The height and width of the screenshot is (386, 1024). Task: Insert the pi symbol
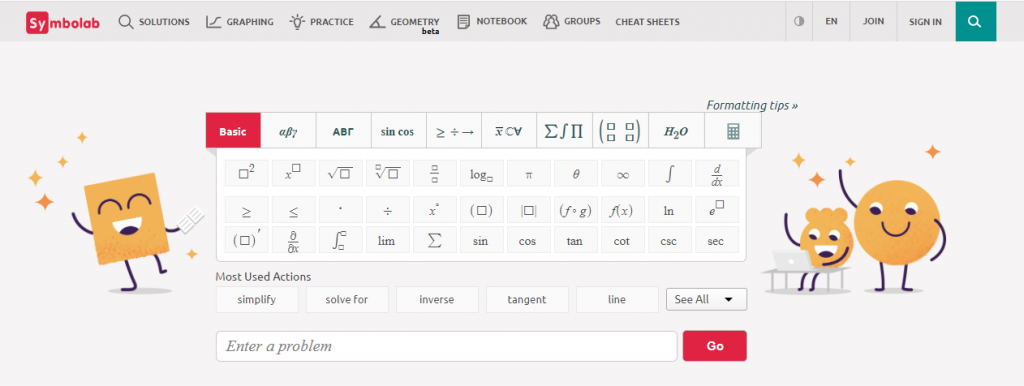pyautogui.click(x=528, y=174)
